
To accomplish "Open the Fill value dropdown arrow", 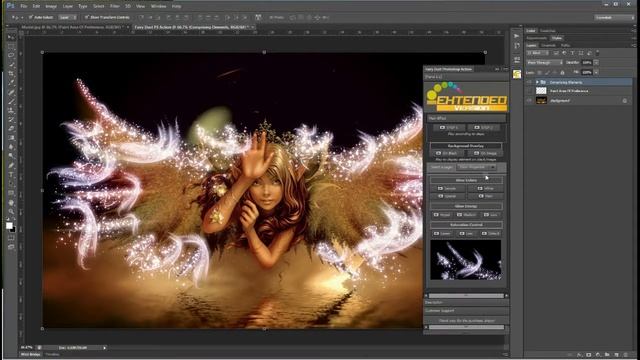I will pyautogui.click(x=596, y=72).
